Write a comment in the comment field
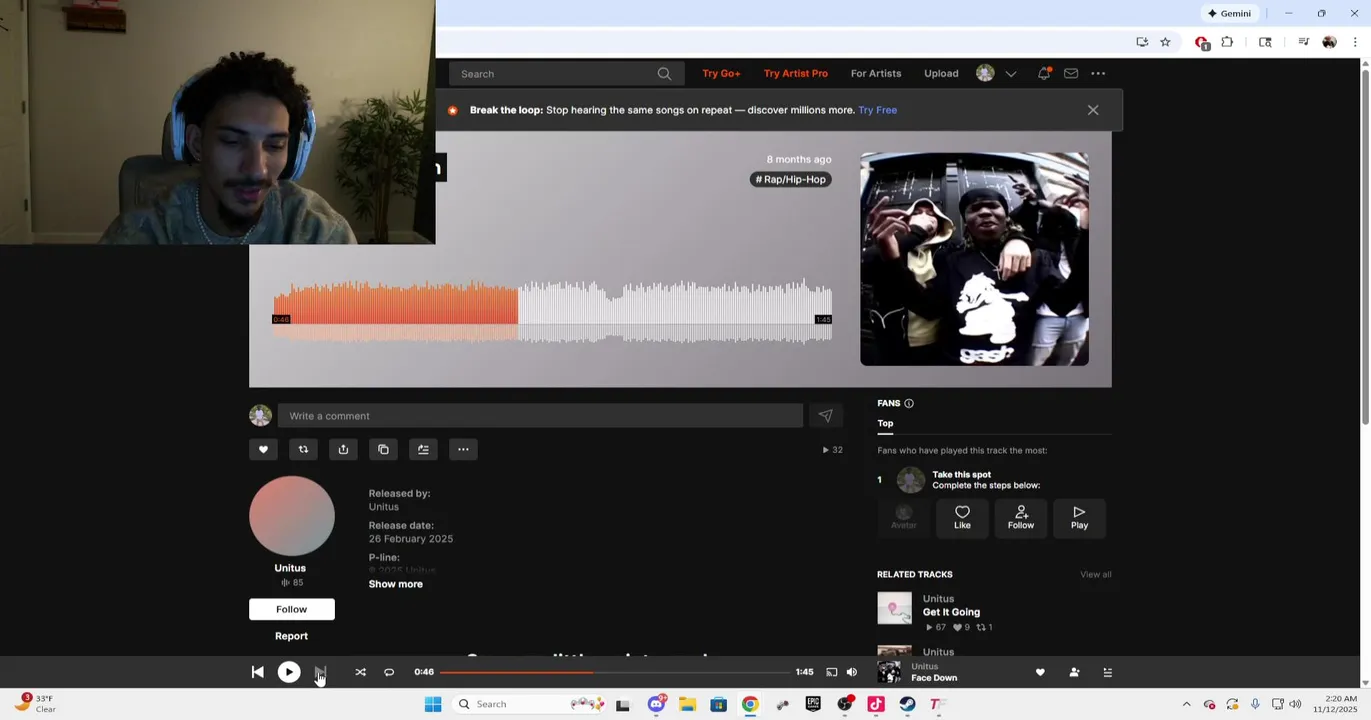This screenshot has width=1371, height=720. [540, 416]
